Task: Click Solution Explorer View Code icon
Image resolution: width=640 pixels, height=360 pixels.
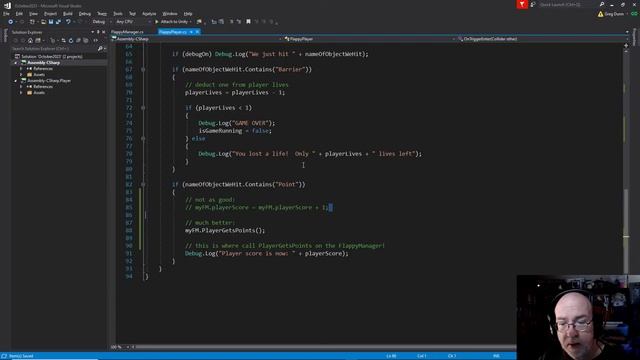Action: click(x=96, y=40)
